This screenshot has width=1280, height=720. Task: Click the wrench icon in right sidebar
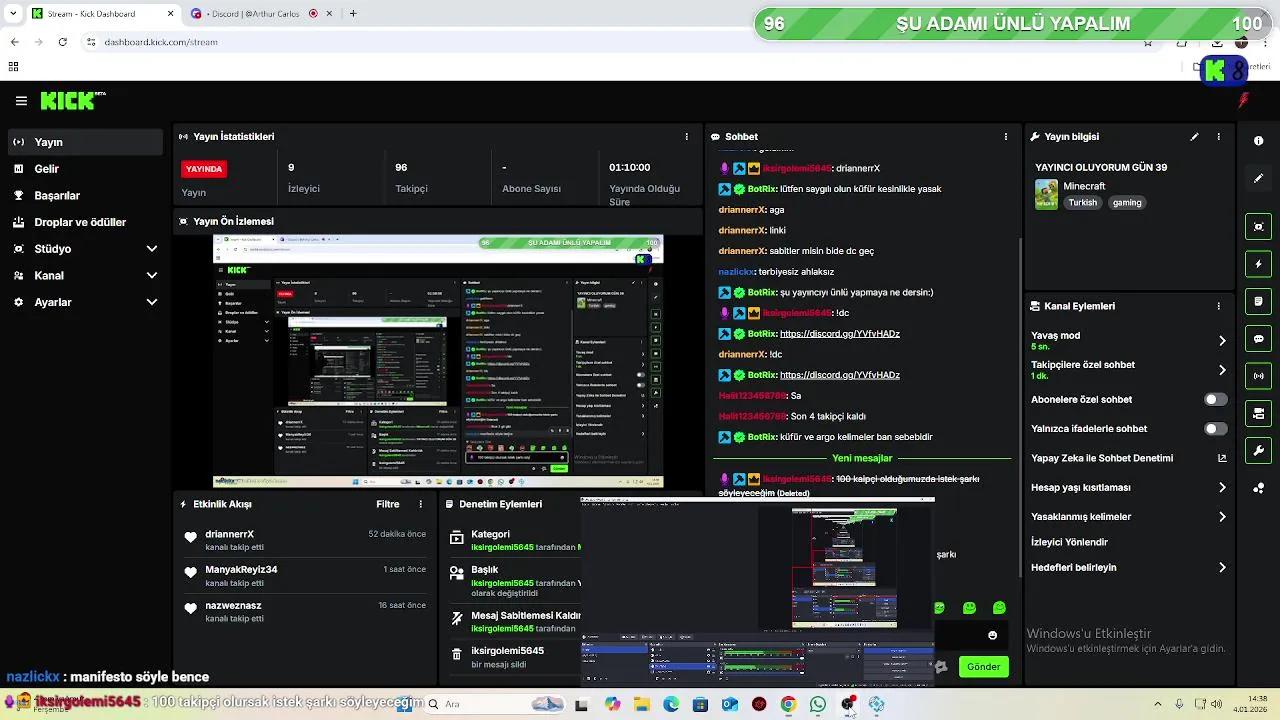coord(1258,451)
